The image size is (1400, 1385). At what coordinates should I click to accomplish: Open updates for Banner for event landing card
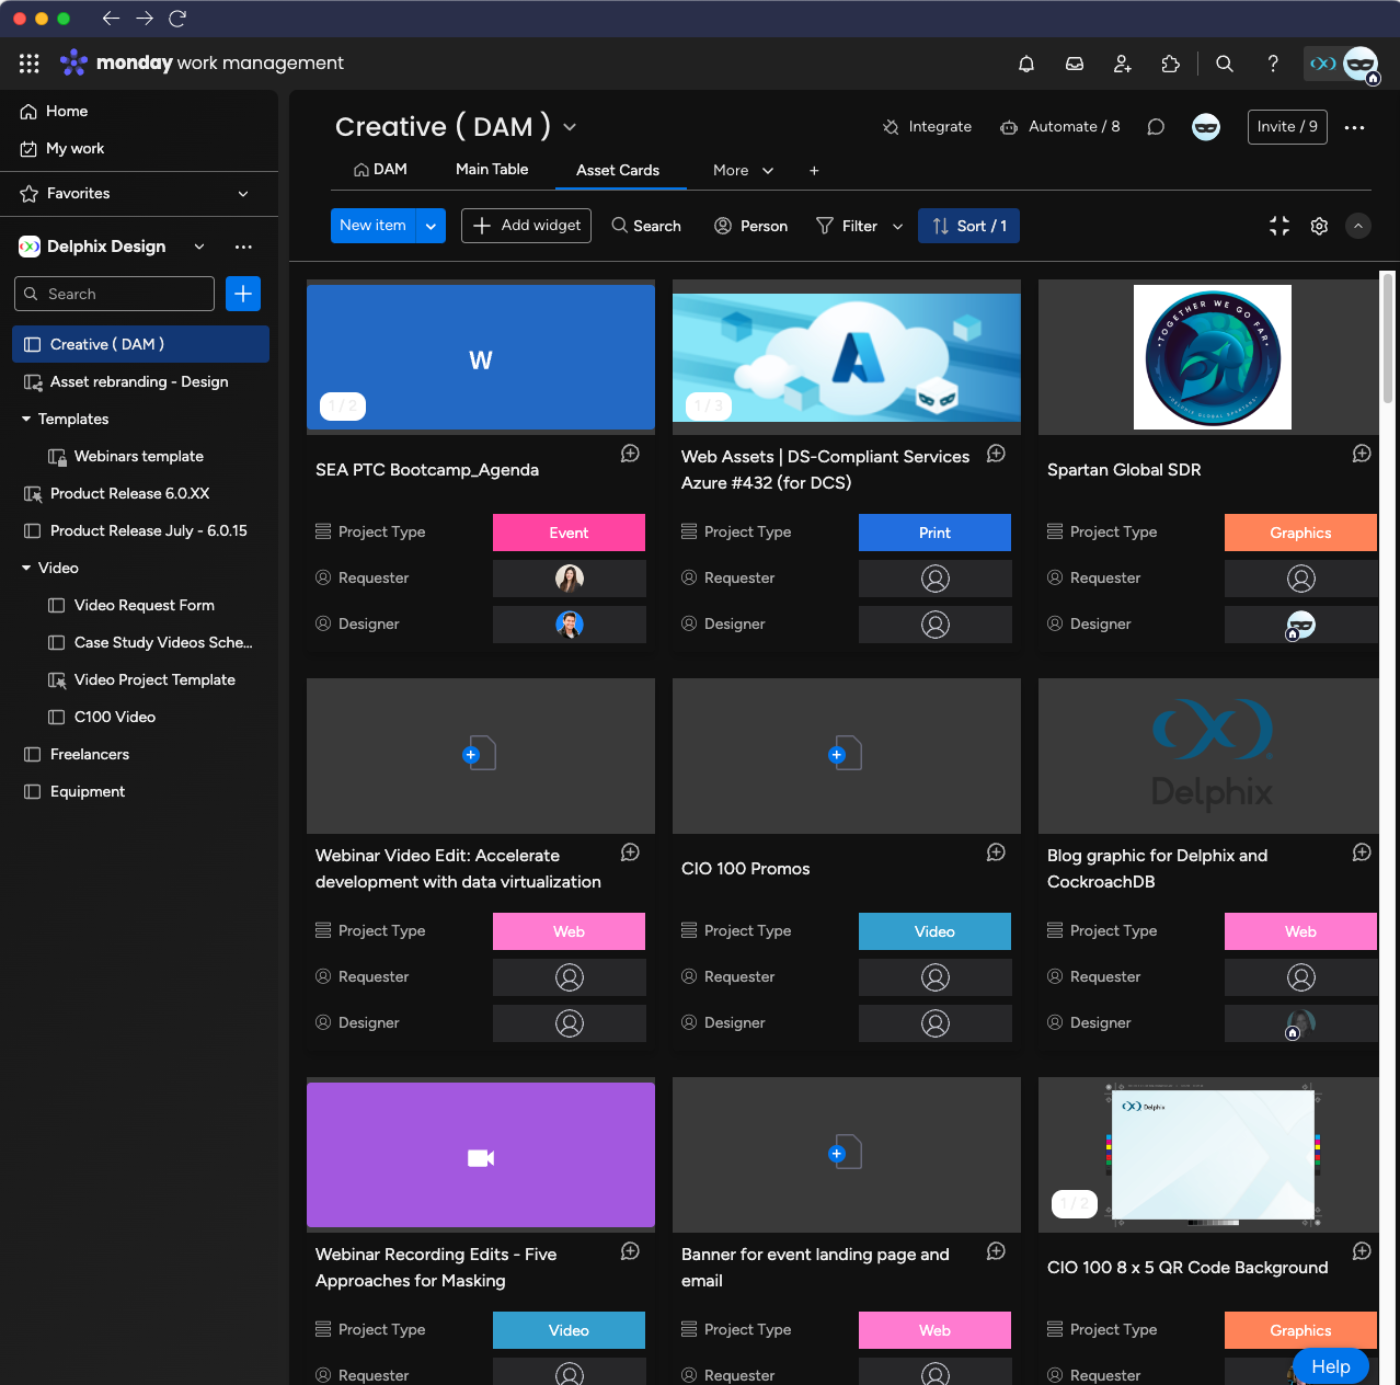pos(996,1251)
